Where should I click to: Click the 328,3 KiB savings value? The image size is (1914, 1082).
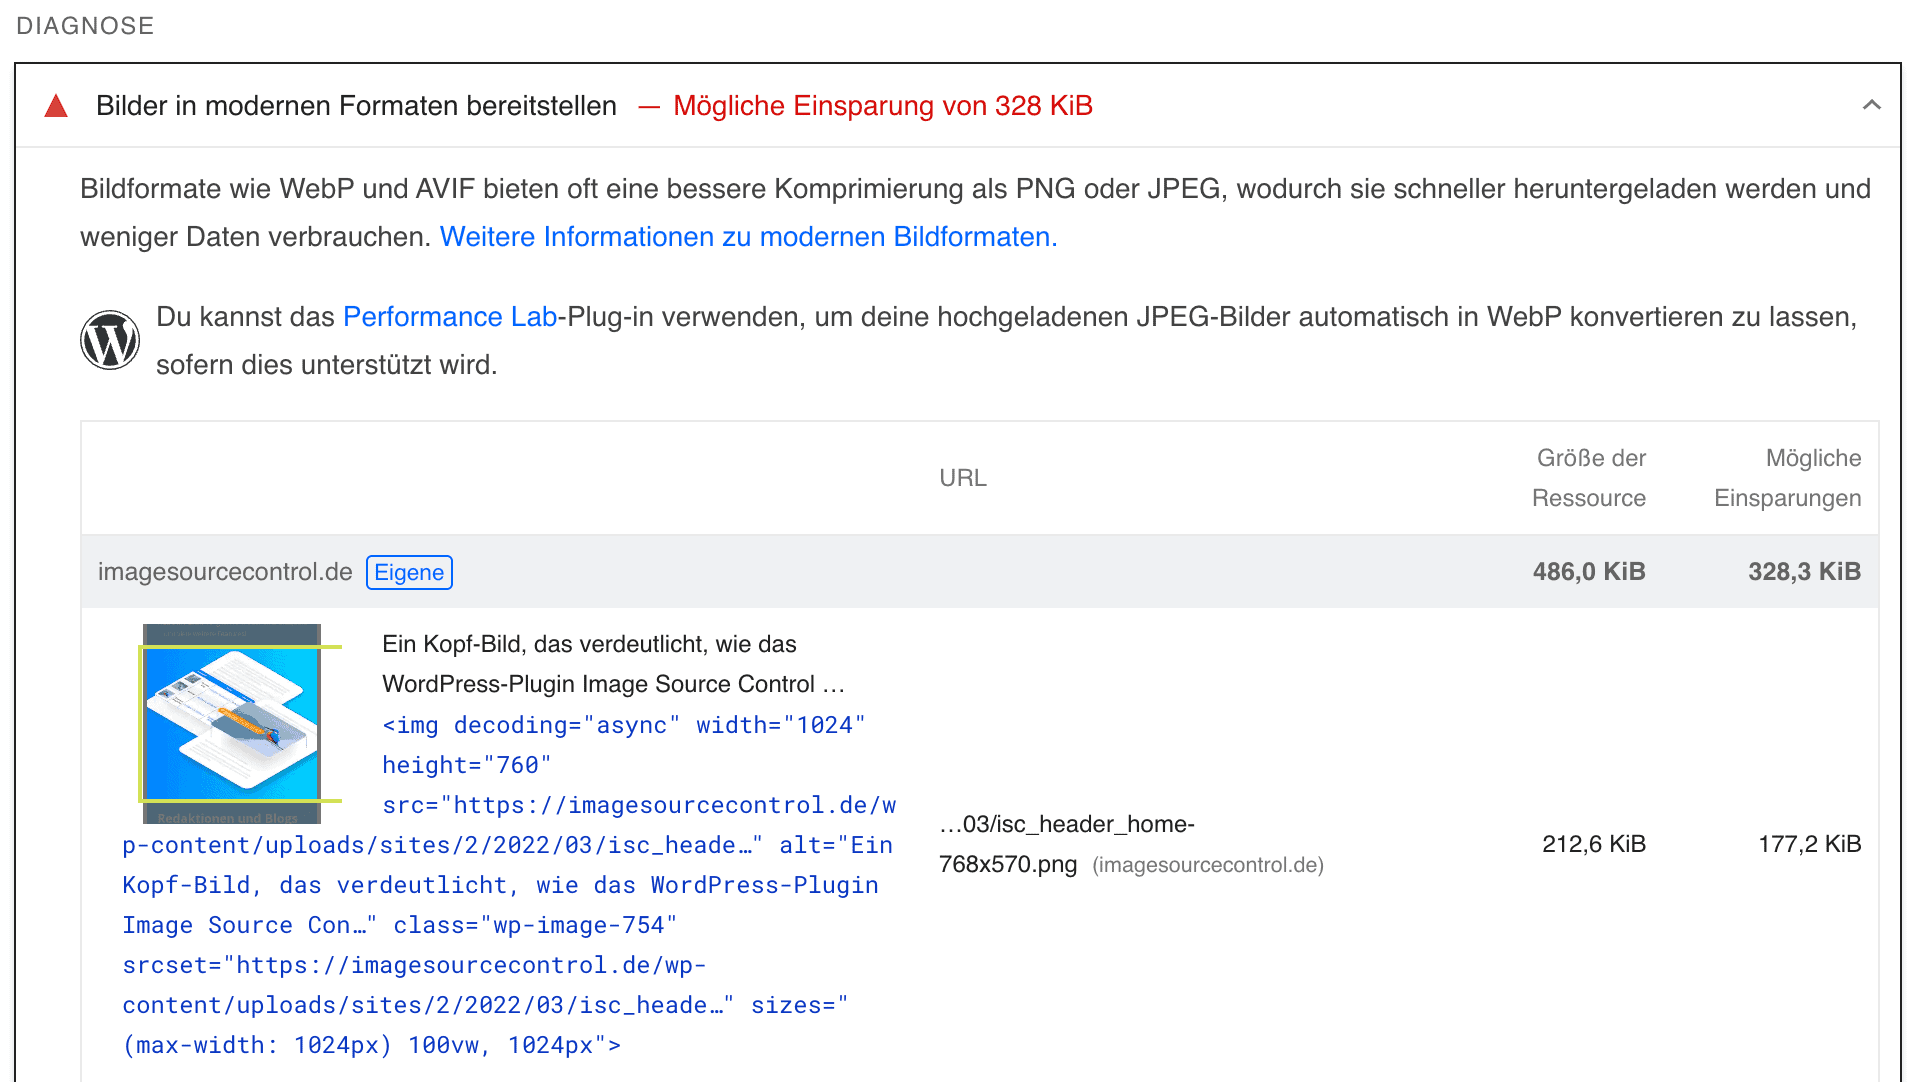tap(1804, 571)
